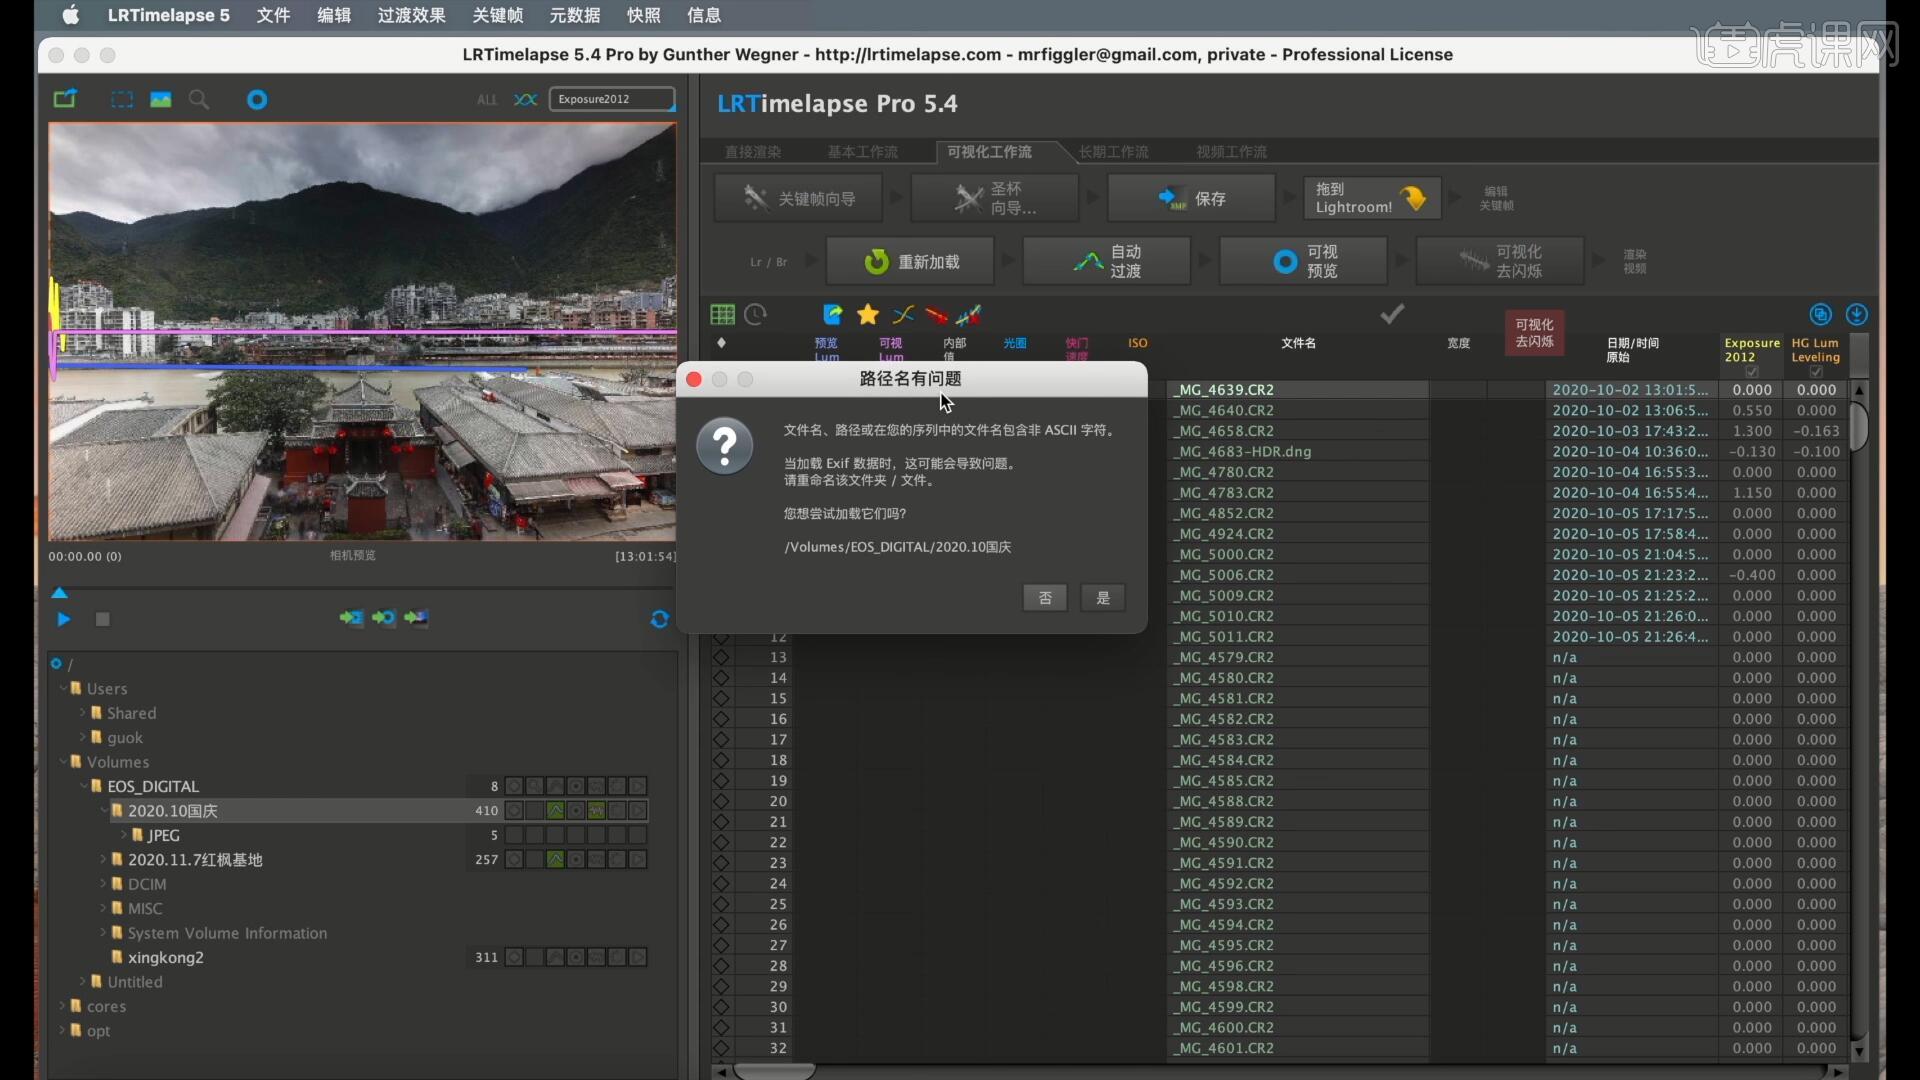This screenshot has height=1080, width=1920.
Task: Toggle the ALL curves option
Action: point(487,100)
